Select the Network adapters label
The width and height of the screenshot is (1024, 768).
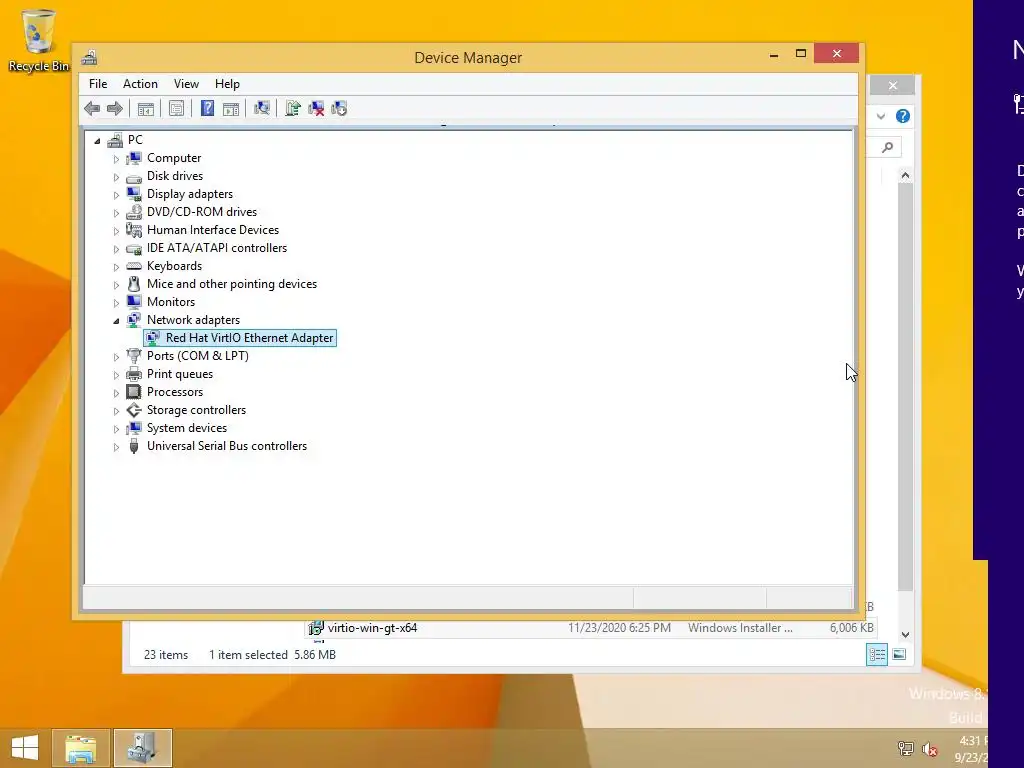coord(193,320)
